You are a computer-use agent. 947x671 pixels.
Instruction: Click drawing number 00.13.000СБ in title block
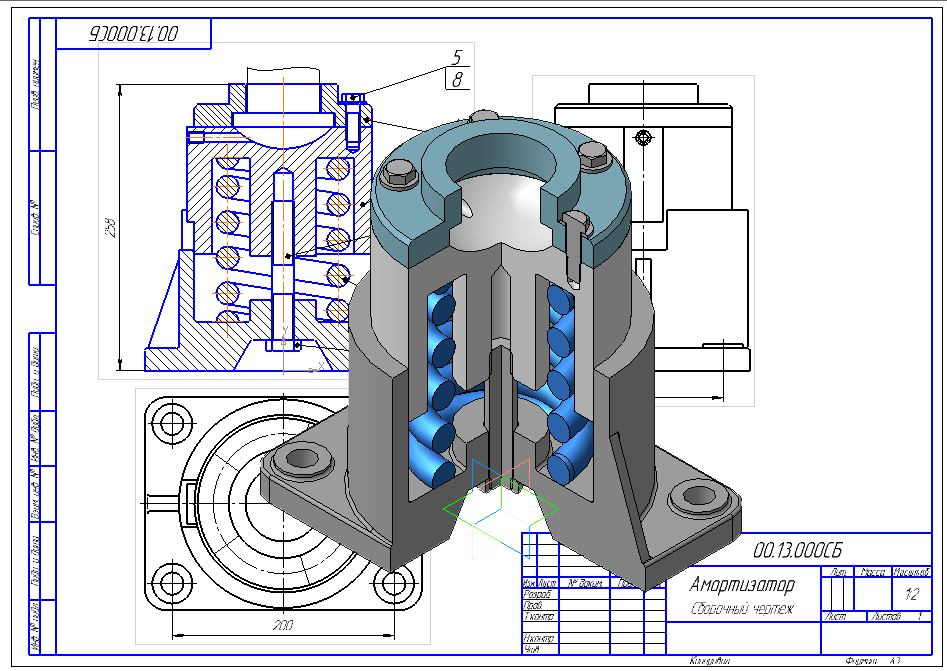coord(798,550)
